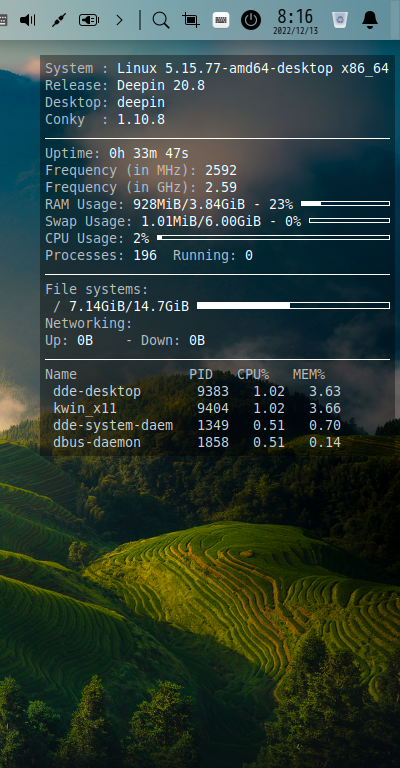Select the dbus-daemon process name
Image resolution: width=400 pixels, height=768 pixels.
point(97,442)
